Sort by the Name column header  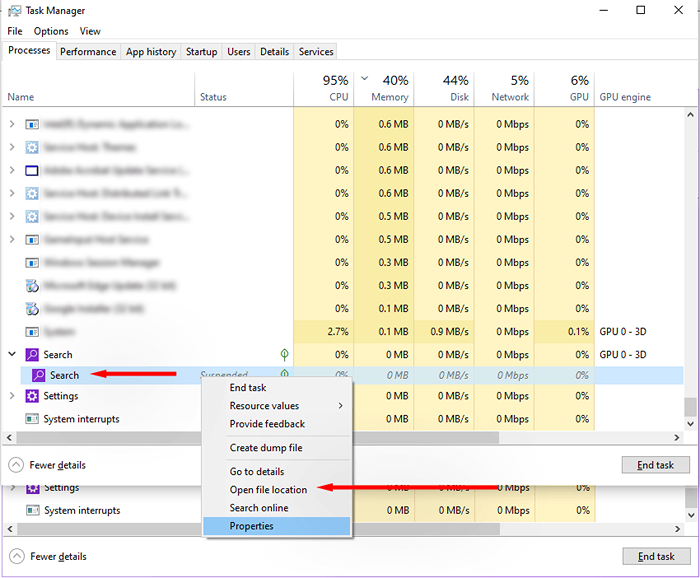pos(98,89)
